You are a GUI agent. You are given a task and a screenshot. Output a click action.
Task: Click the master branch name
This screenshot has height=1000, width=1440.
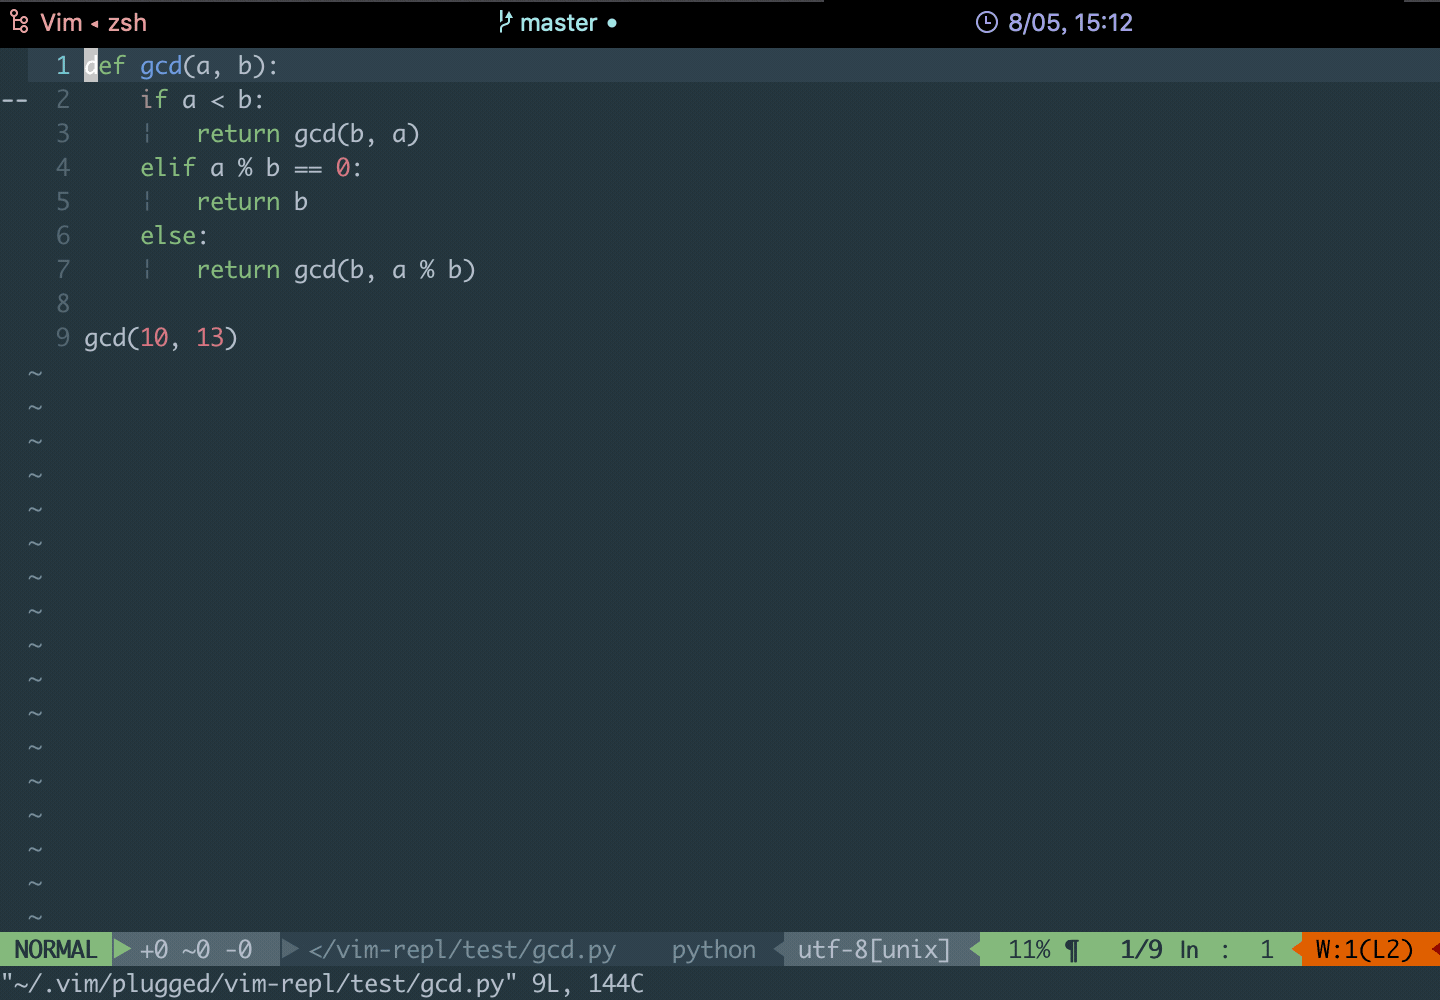tap(558, 22)
